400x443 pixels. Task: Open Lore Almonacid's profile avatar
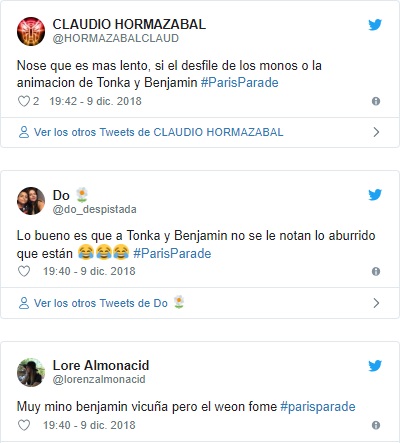31,372
